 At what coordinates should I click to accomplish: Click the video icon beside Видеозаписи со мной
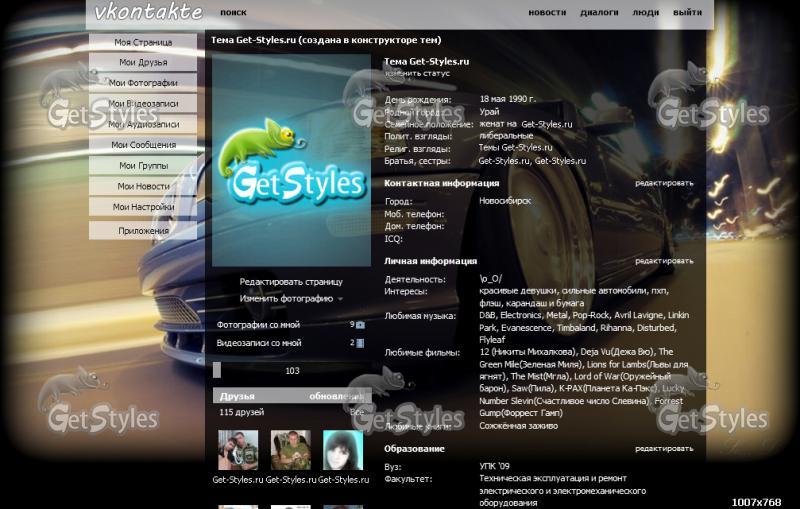(360, 343)
